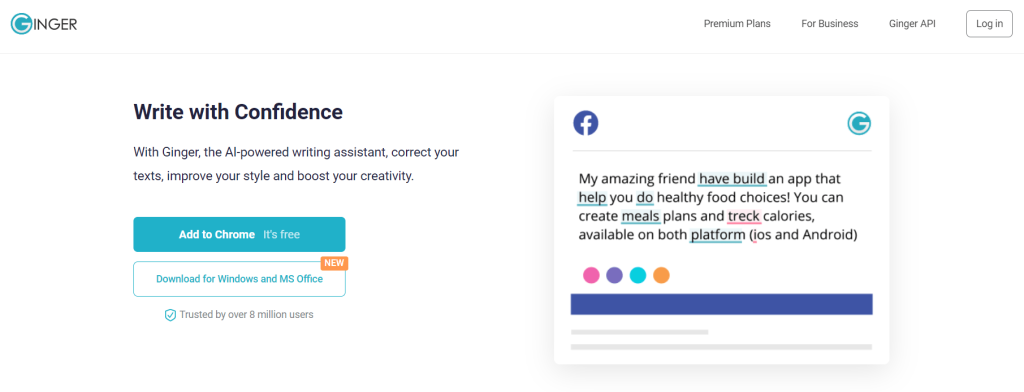Select the purple color dot
Viewport: 1024px width, 392px height.
coord(615,275)
